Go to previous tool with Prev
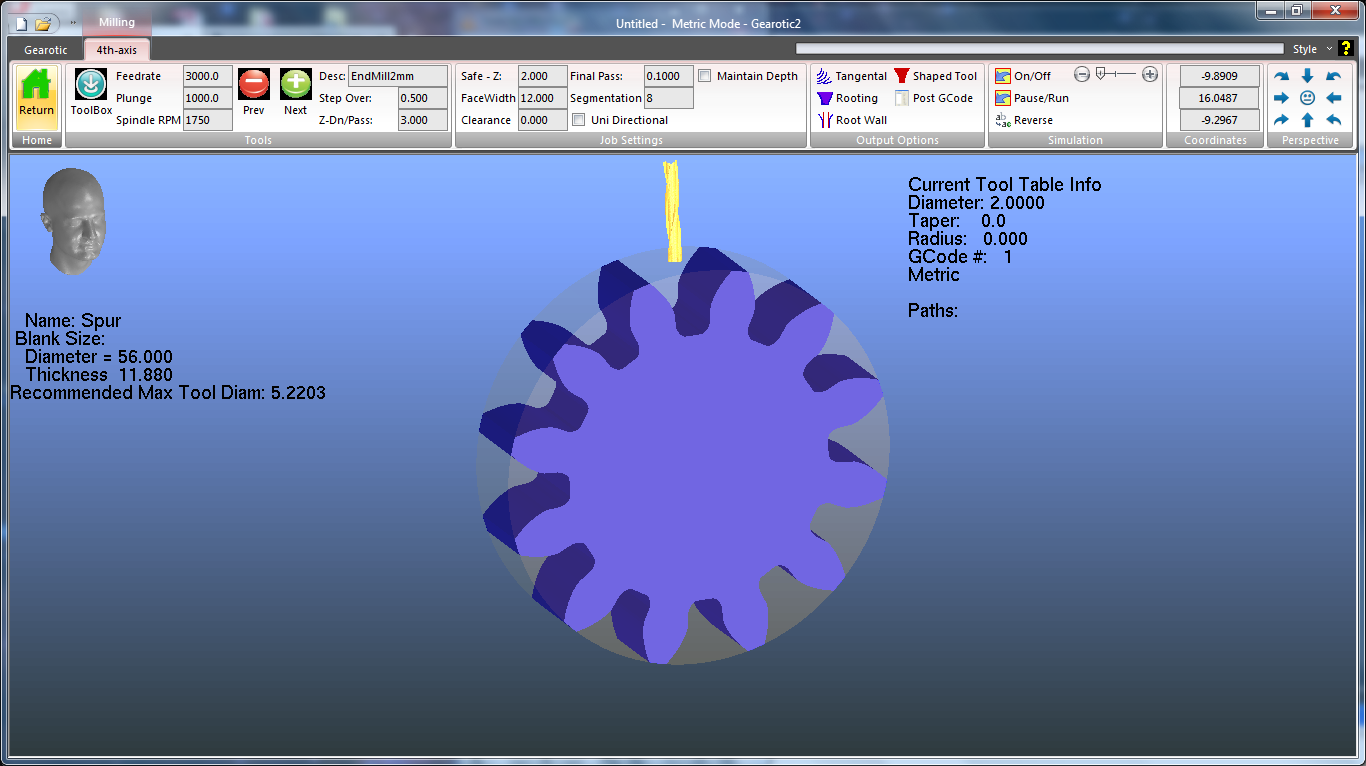 (x=254, y=86)
